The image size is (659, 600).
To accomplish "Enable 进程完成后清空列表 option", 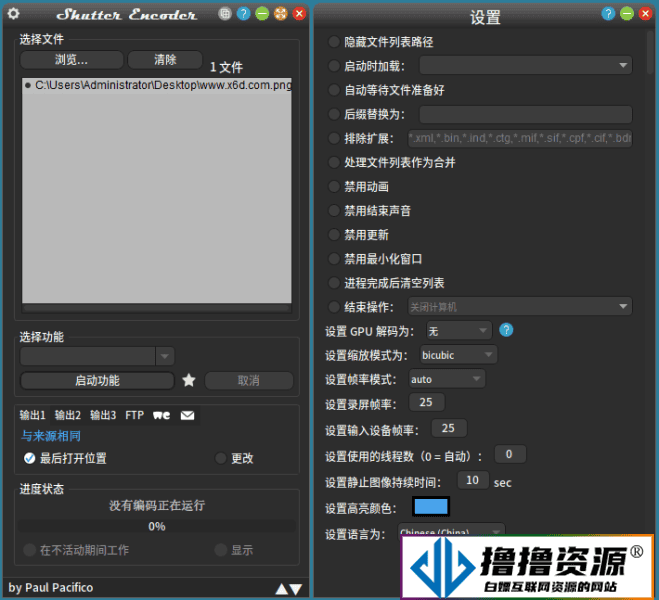I will pyautogui.click(x=334, y=283).
